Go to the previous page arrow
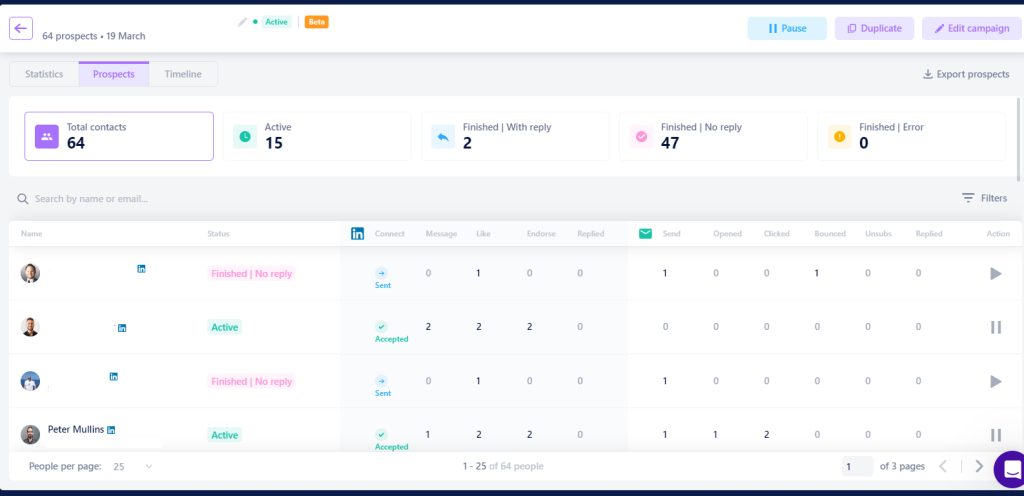The image size is (1024, 496). point(942,466)
